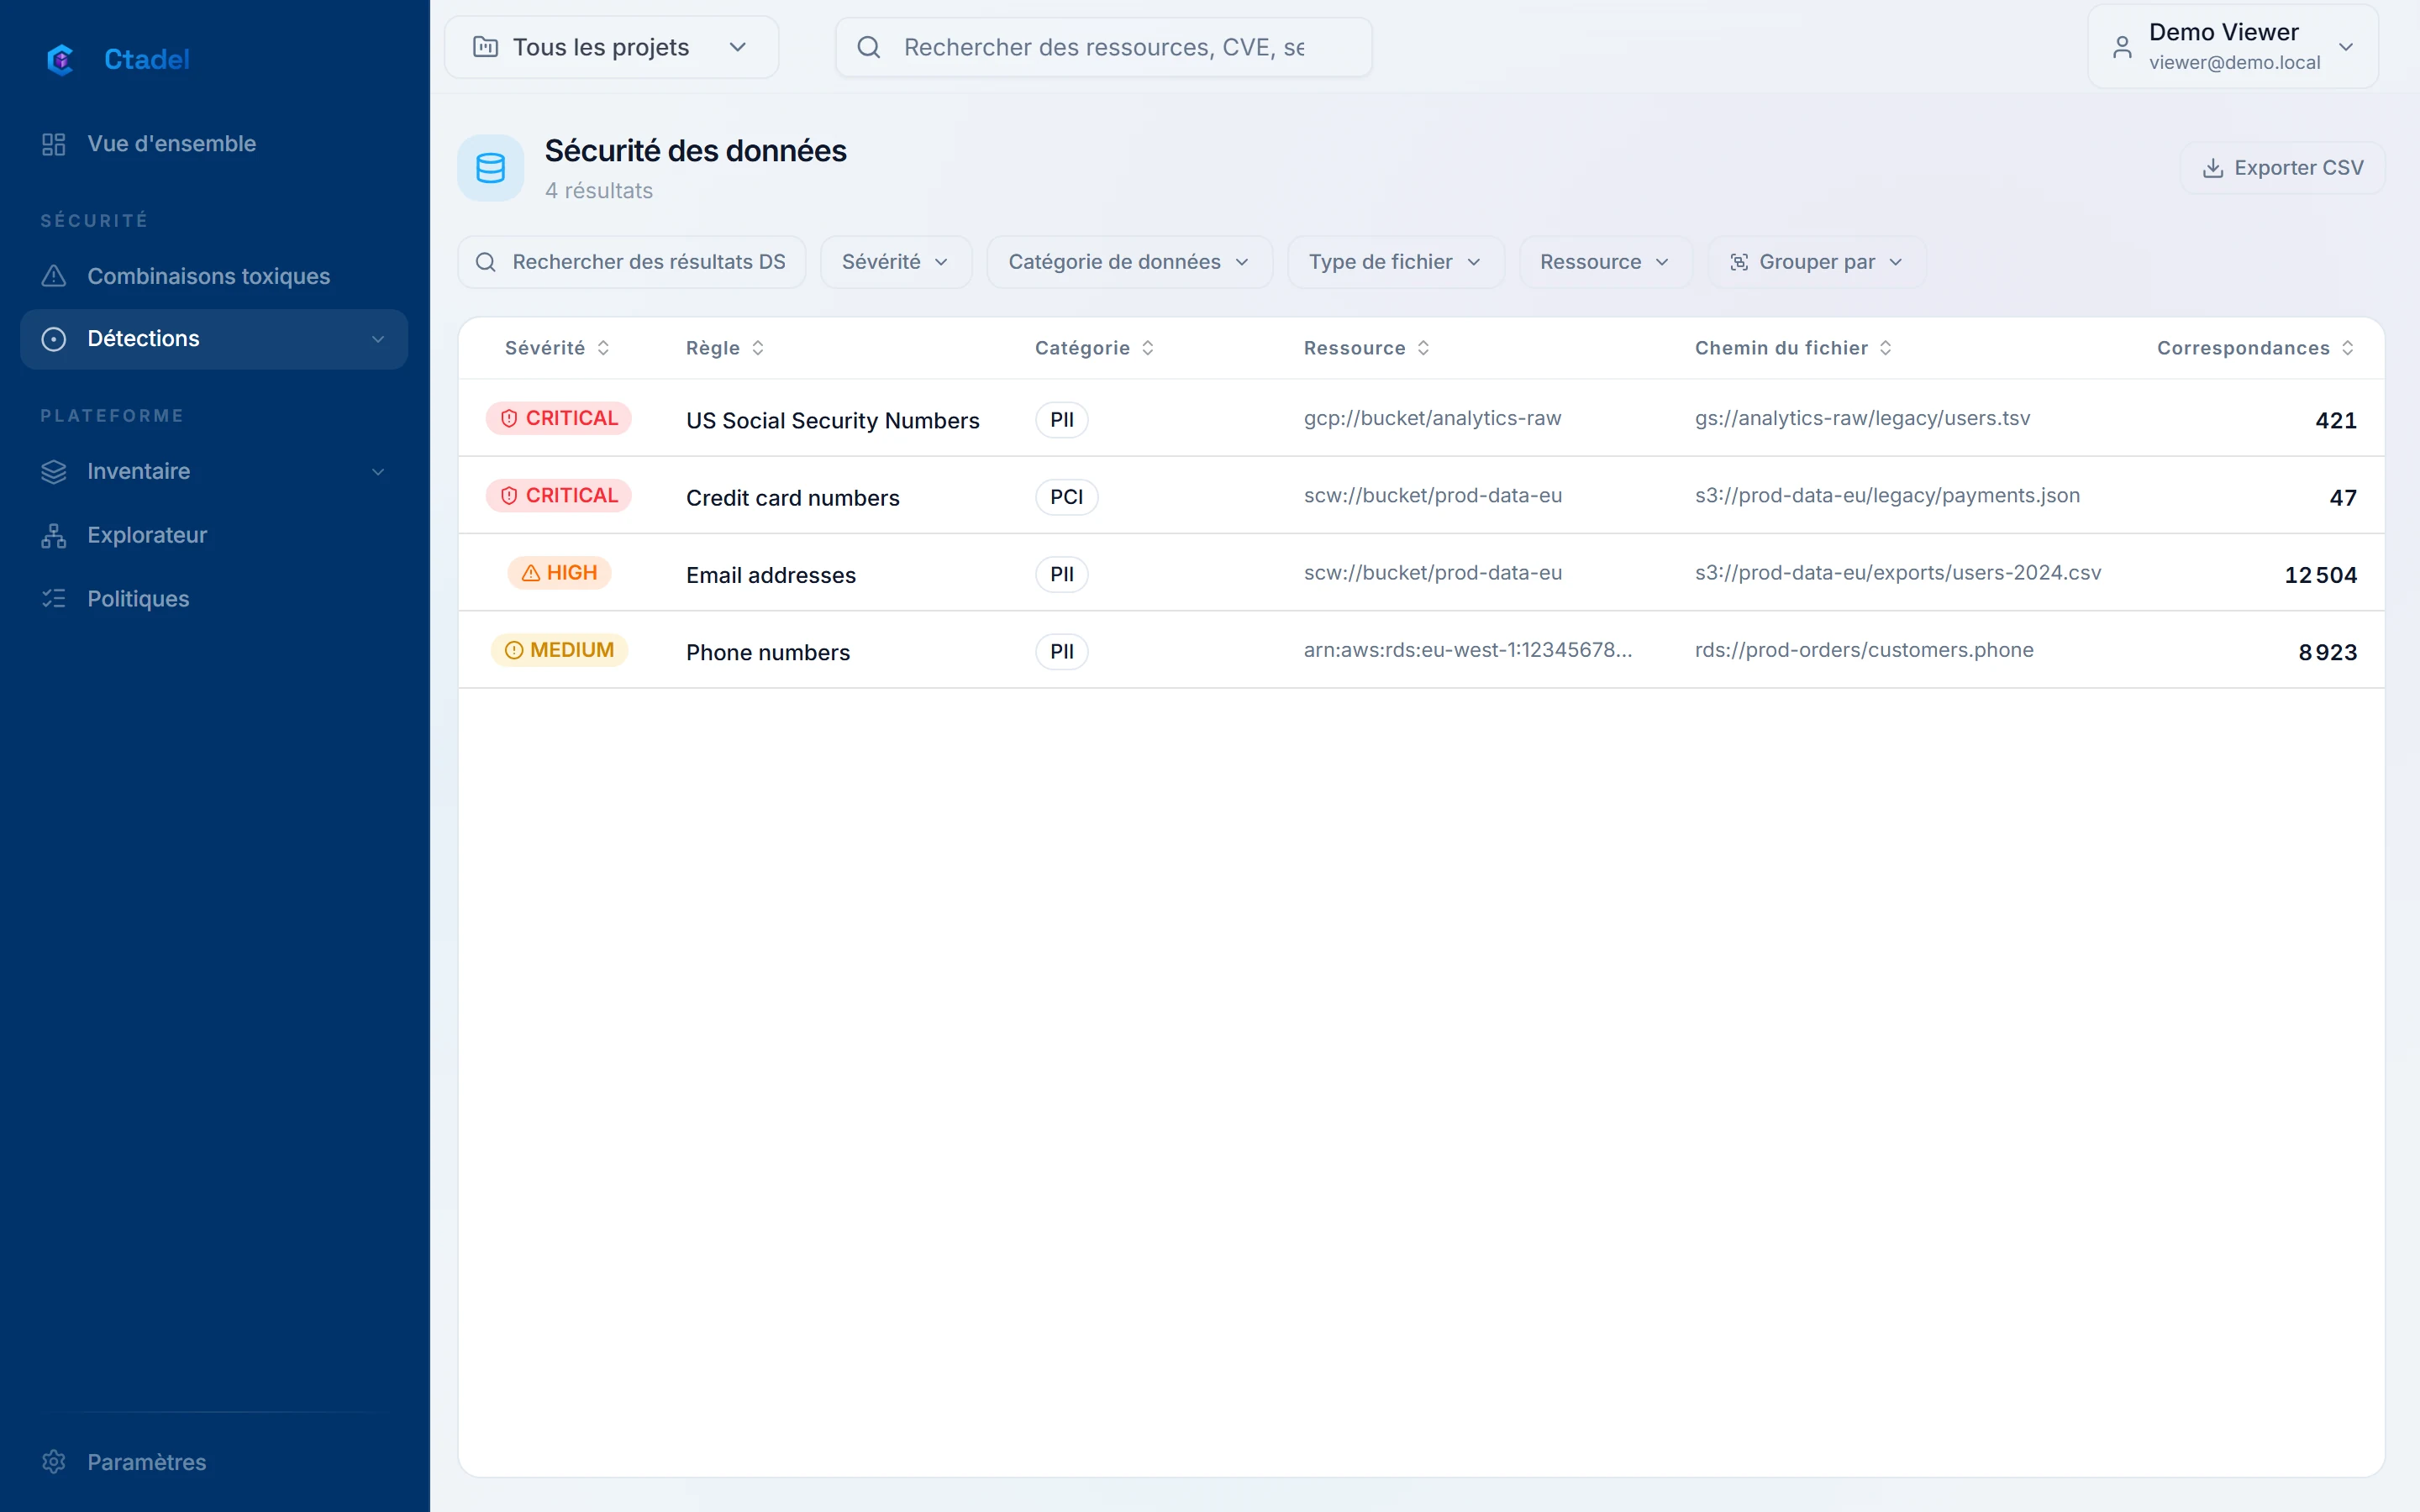The width and height of the screenshot is (2420, 1512).
Task: Toggle sort on Chemin du fichier column
Action: pos(1794,348)
